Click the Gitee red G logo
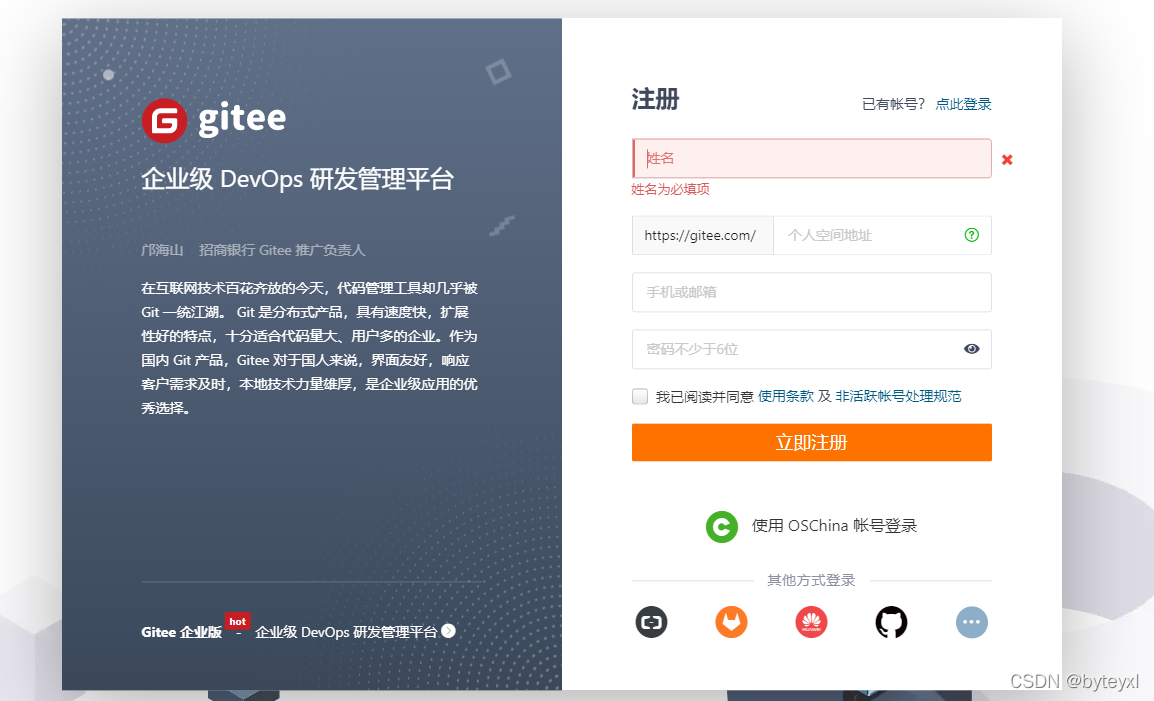 click(164, 121)
